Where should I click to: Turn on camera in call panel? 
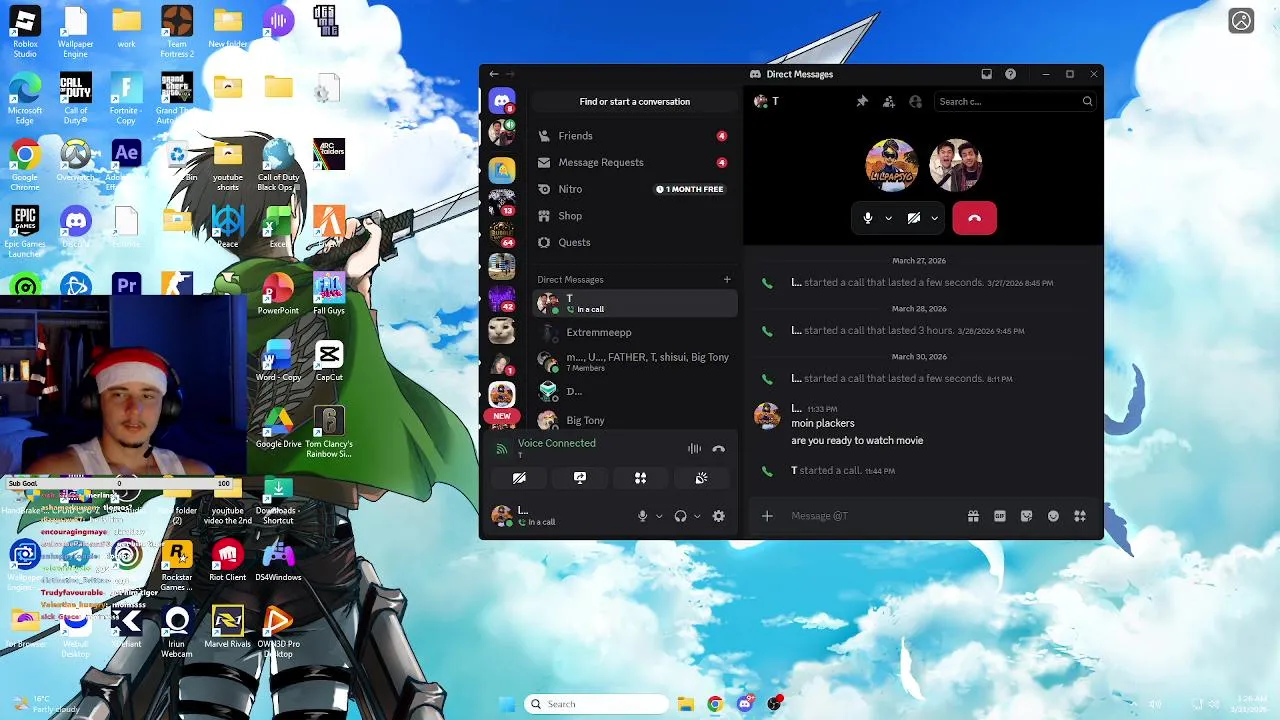pos(913,218)
